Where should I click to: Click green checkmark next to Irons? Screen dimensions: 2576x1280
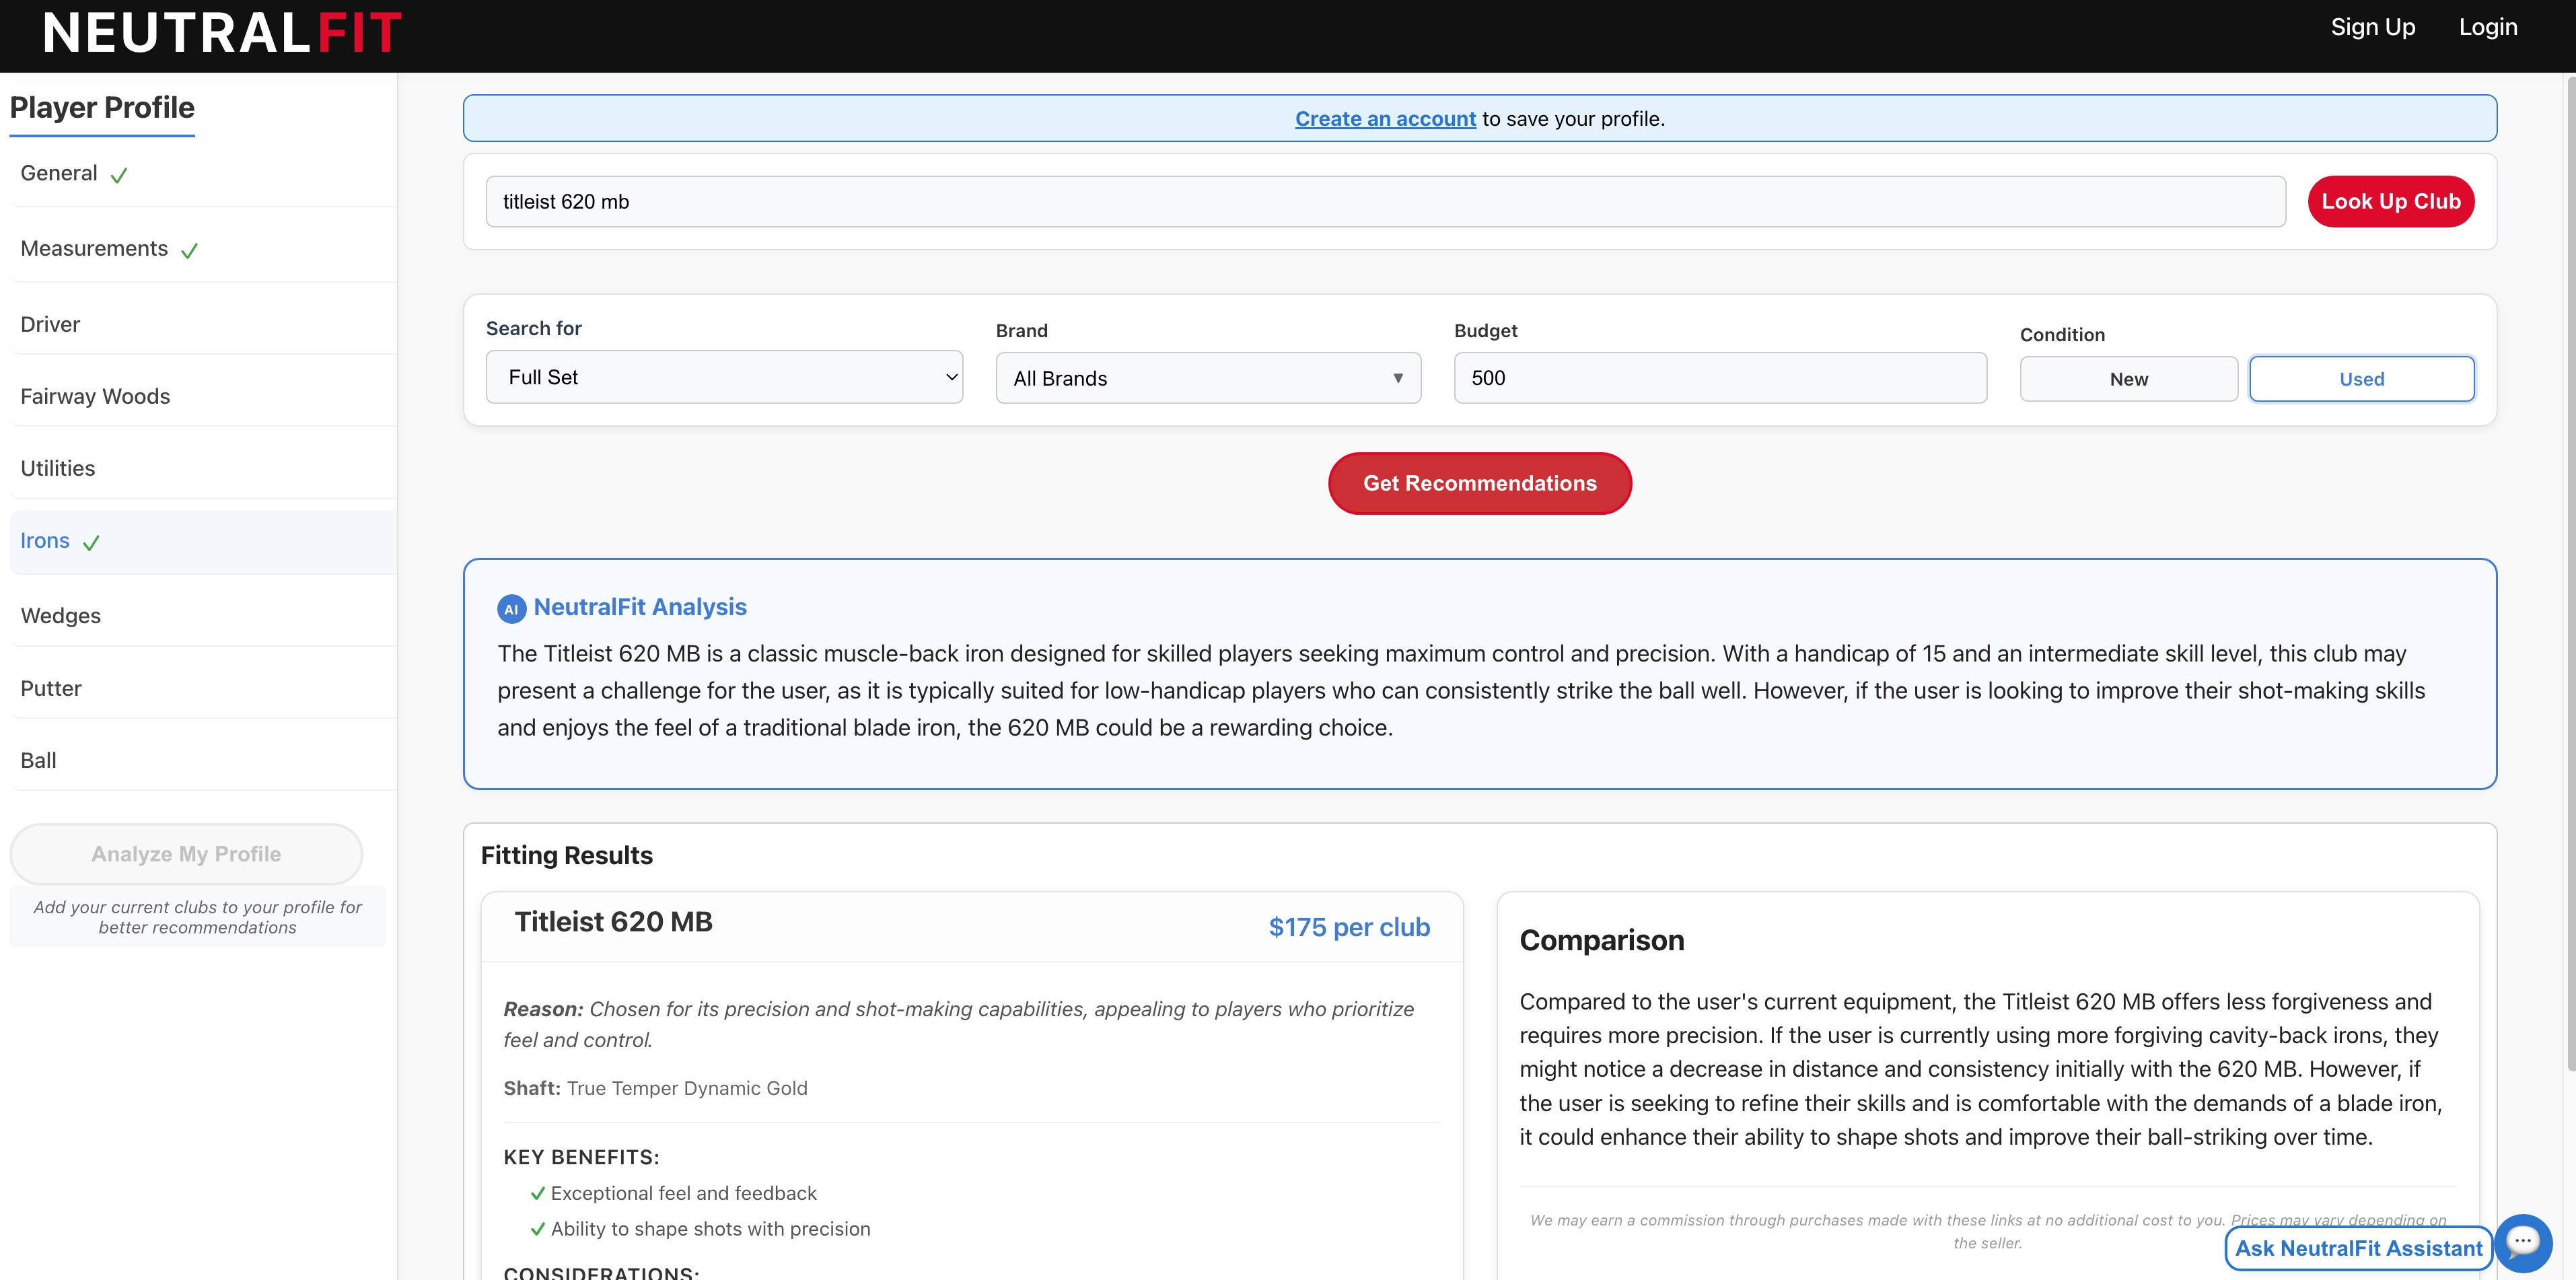[x=91, y=543]
